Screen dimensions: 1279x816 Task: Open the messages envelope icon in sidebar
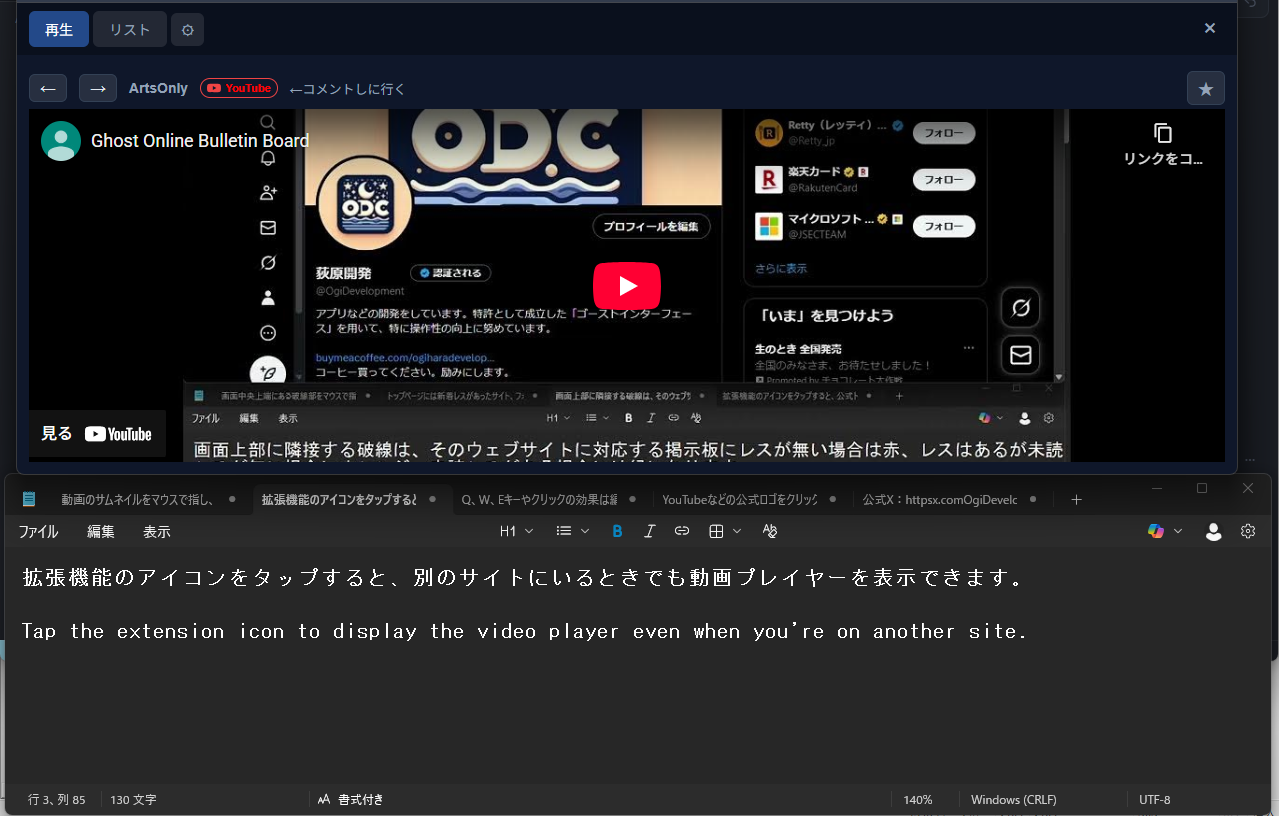coord(267,227)
